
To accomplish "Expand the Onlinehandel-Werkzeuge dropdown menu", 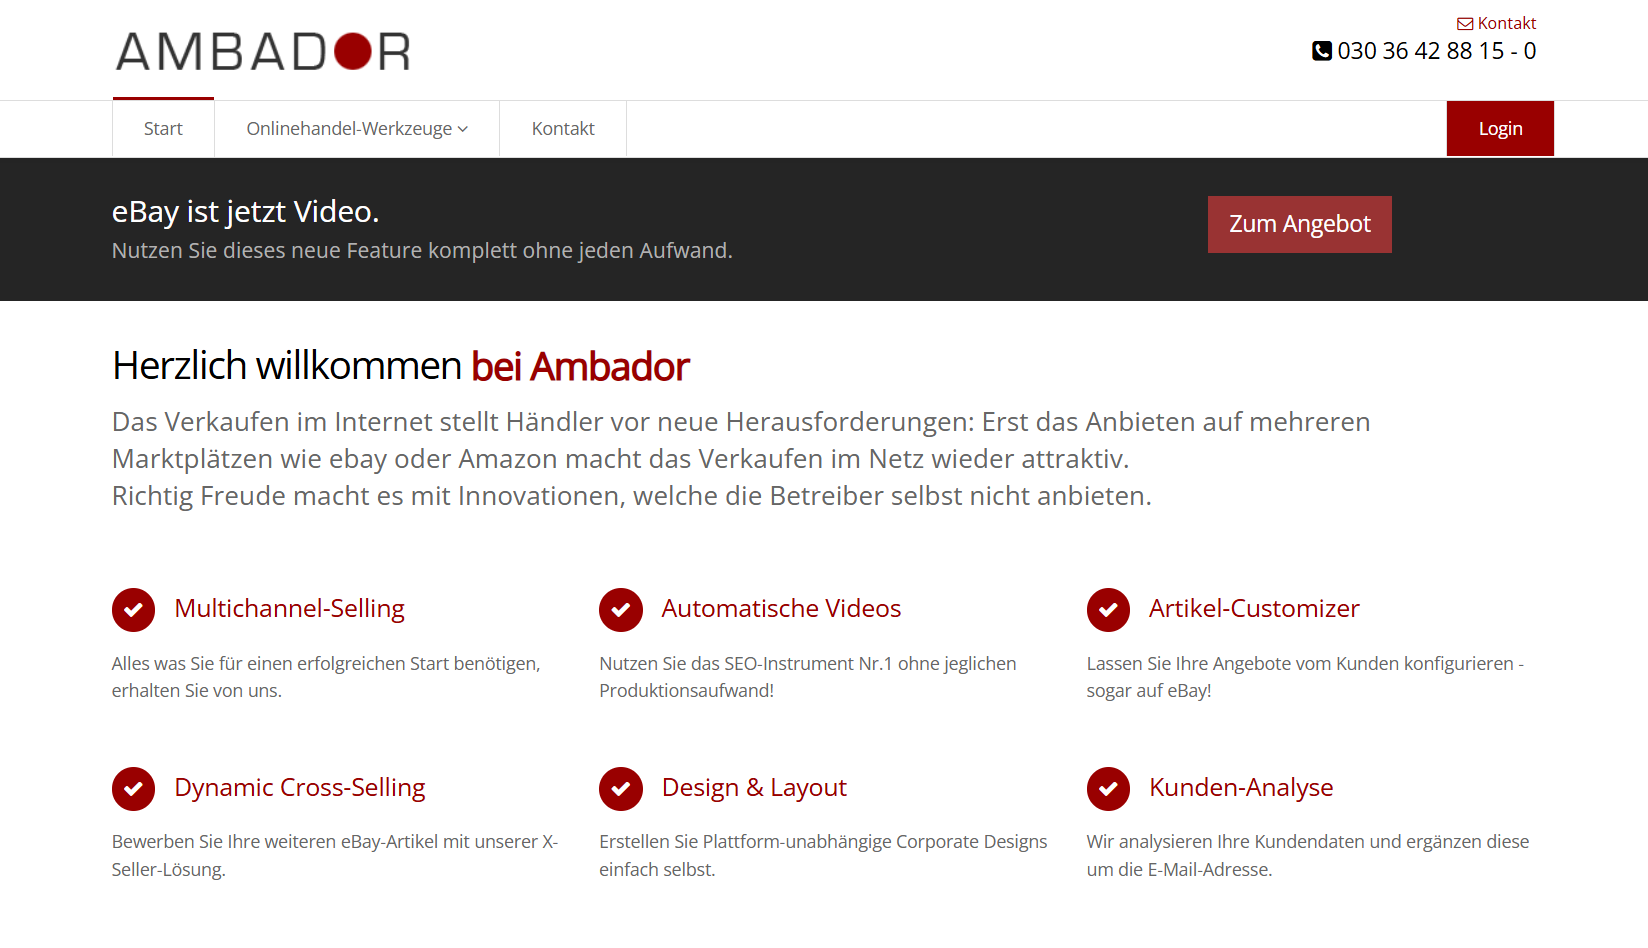I will click(357, 129).
